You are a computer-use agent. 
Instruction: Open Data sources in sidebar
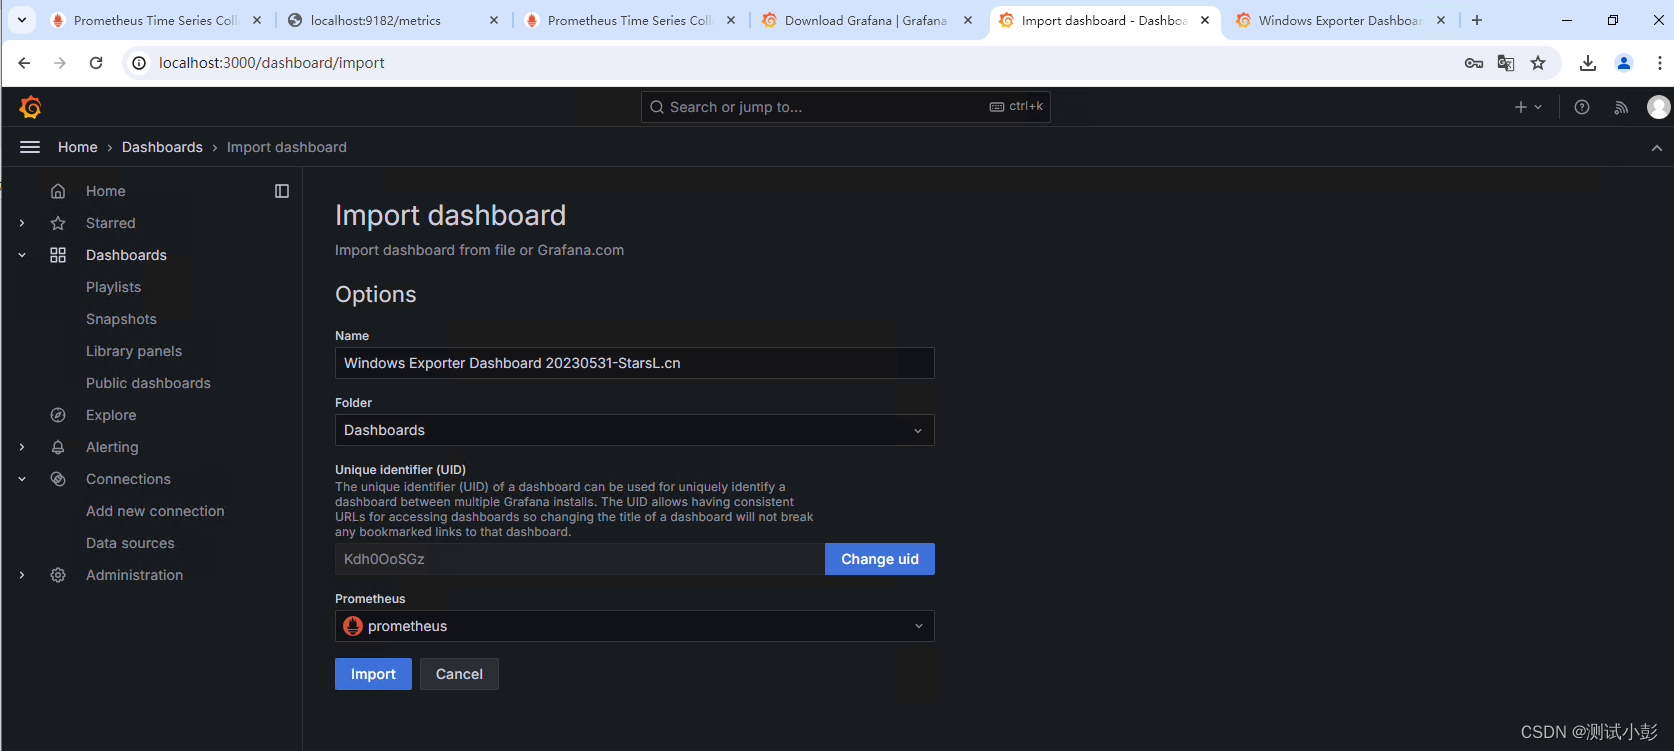(x=130, y=543)
